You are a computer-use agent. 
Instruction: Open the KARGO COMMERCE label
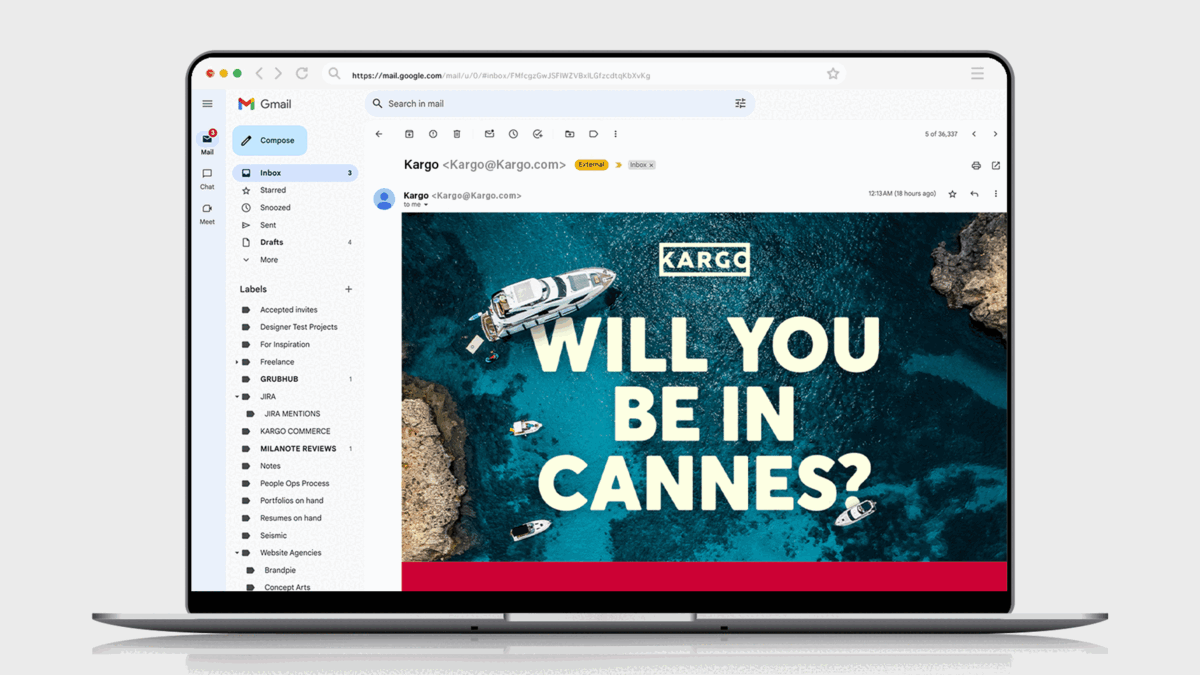(295, 431)
